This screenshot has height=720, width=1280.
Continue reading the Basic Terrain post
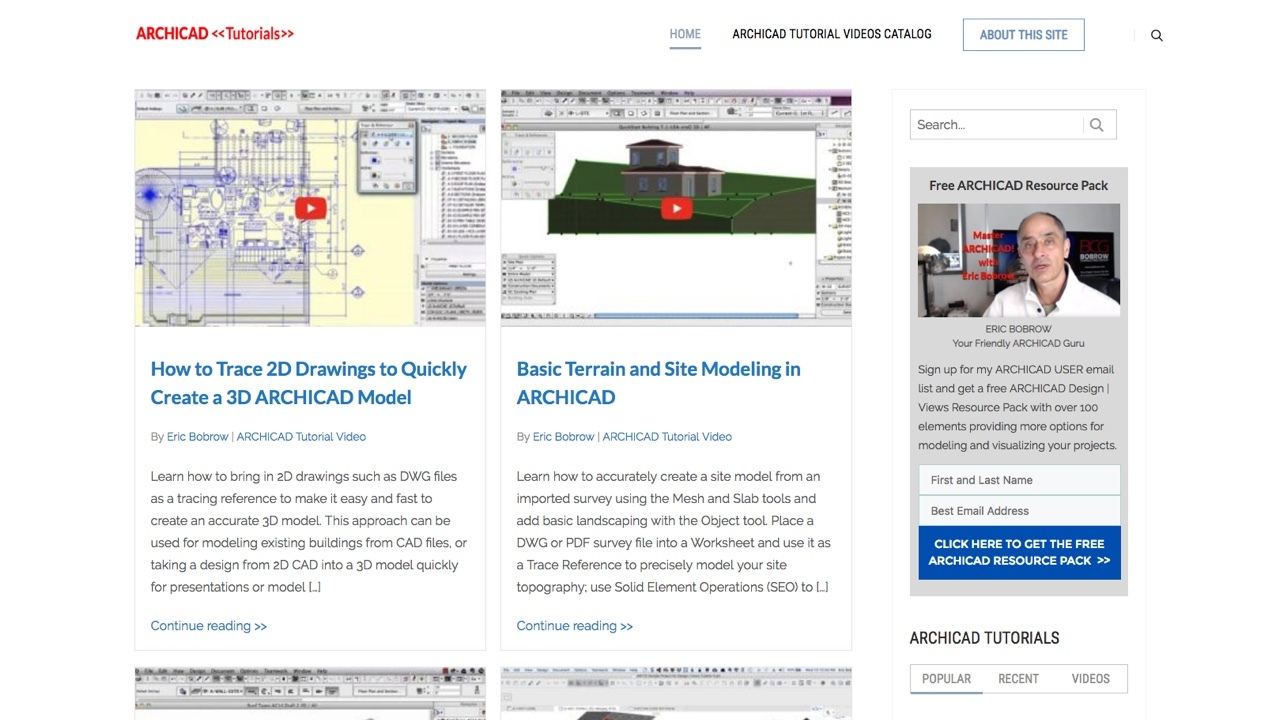pos(575,626)
